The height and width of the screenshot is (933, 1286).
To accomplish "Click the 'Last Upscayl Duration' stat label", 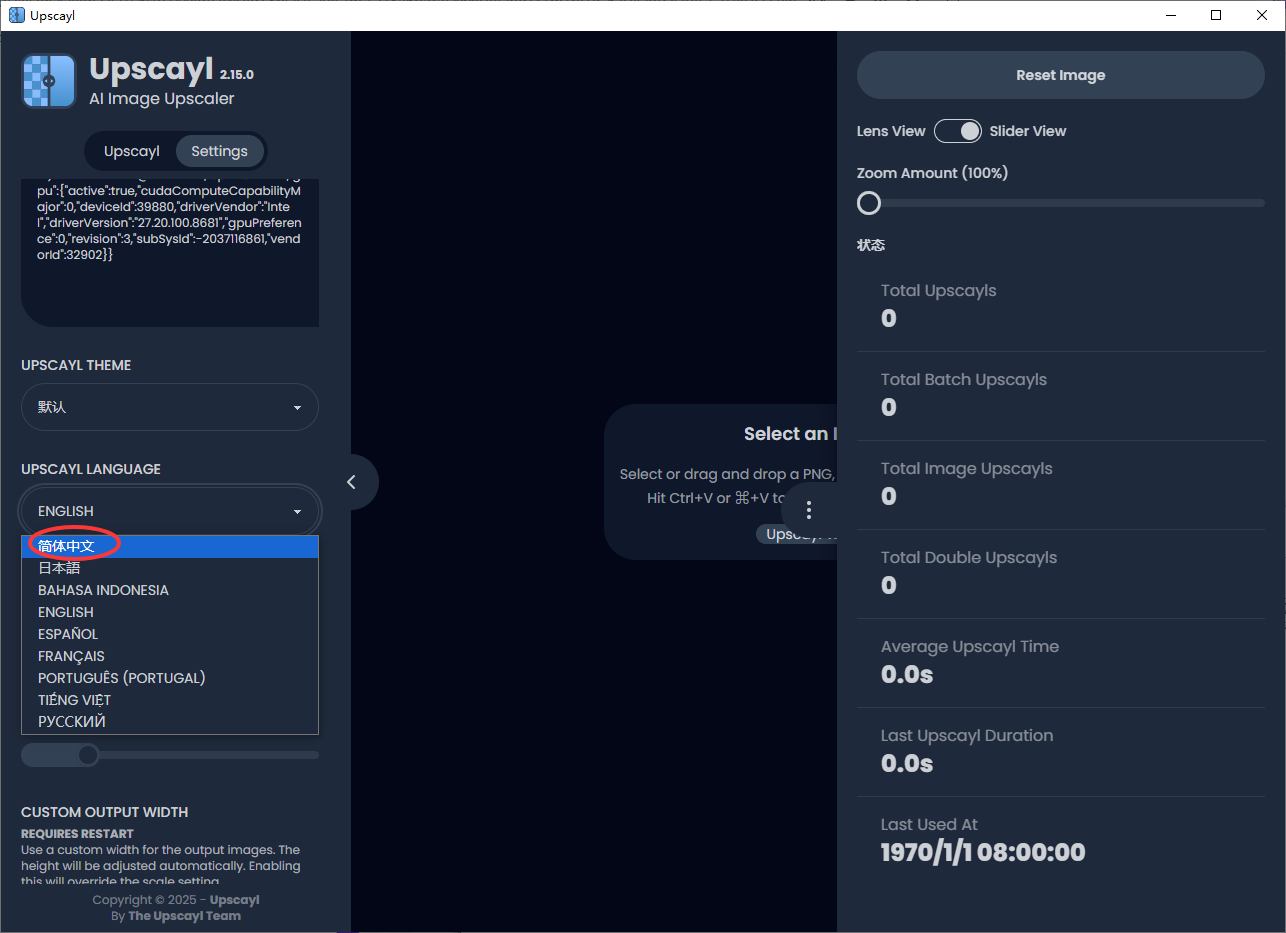I will tap(967, 736).
